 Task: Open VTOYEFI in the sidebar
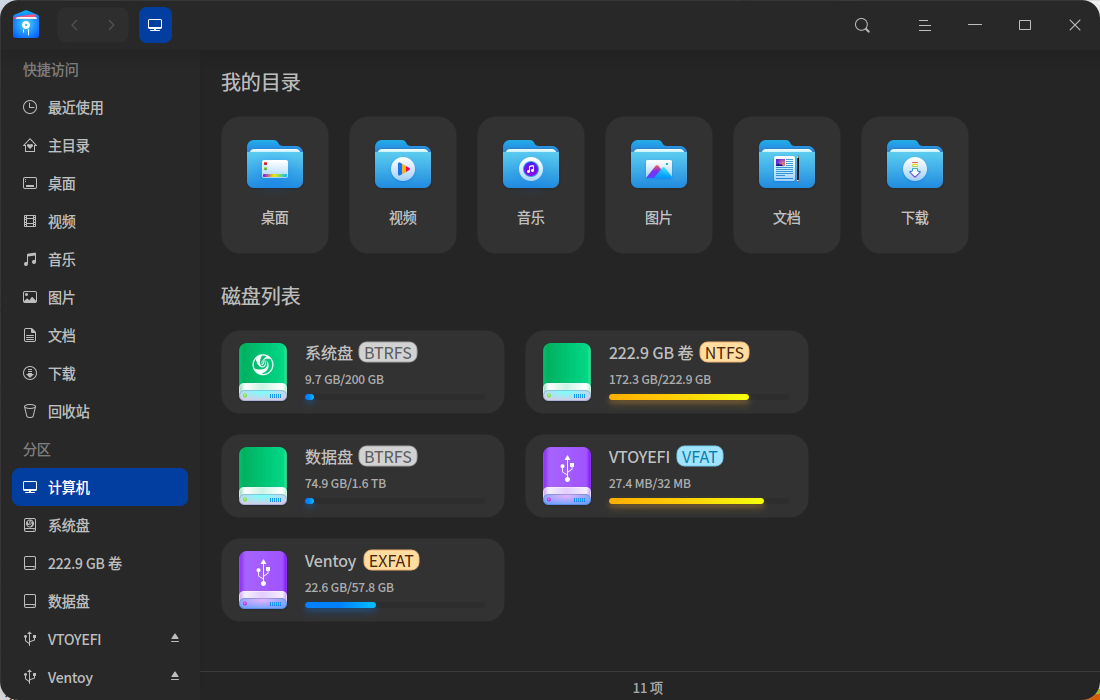coord(100,638)
